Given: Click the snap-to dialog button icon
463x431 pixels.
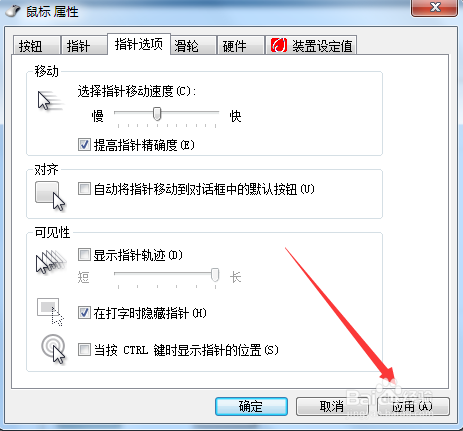Looking at the screenshot, I should coord(50,196).
